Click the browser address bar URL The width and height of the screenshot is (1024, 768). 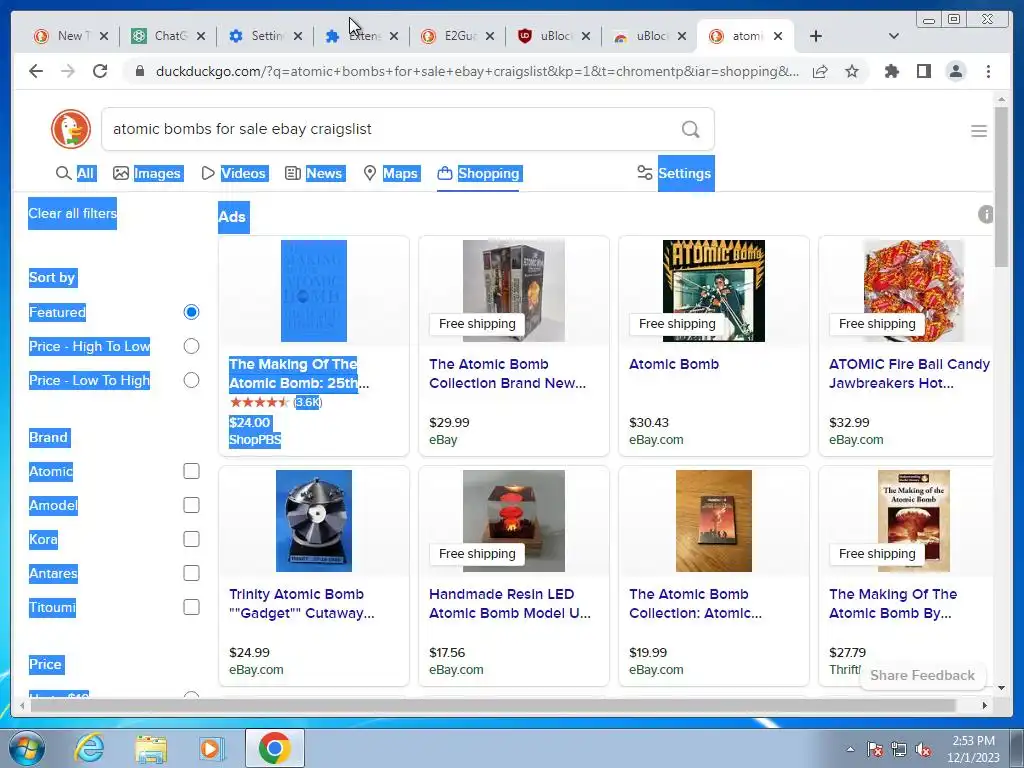click(477, 71)
